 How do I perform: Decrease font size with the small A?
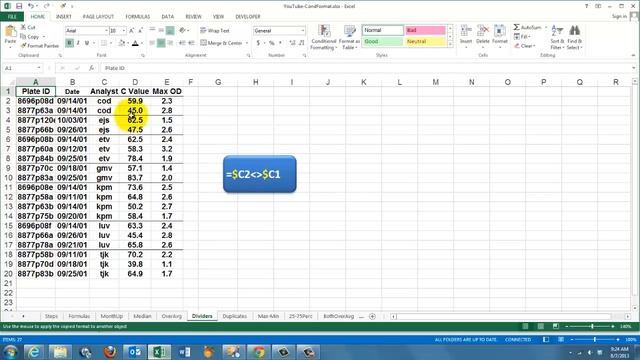(x=140, y=31)
